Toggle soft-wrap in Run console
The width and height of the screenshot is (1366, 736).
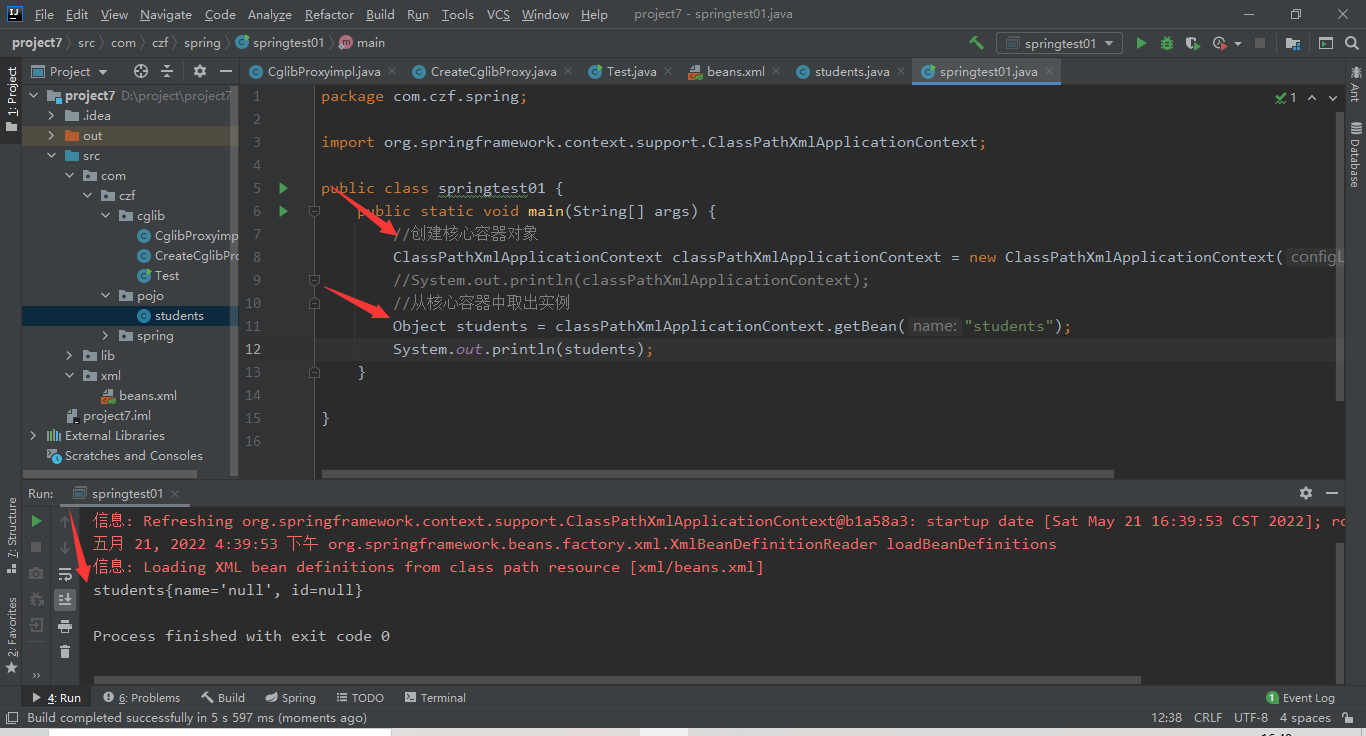(65, 574)
